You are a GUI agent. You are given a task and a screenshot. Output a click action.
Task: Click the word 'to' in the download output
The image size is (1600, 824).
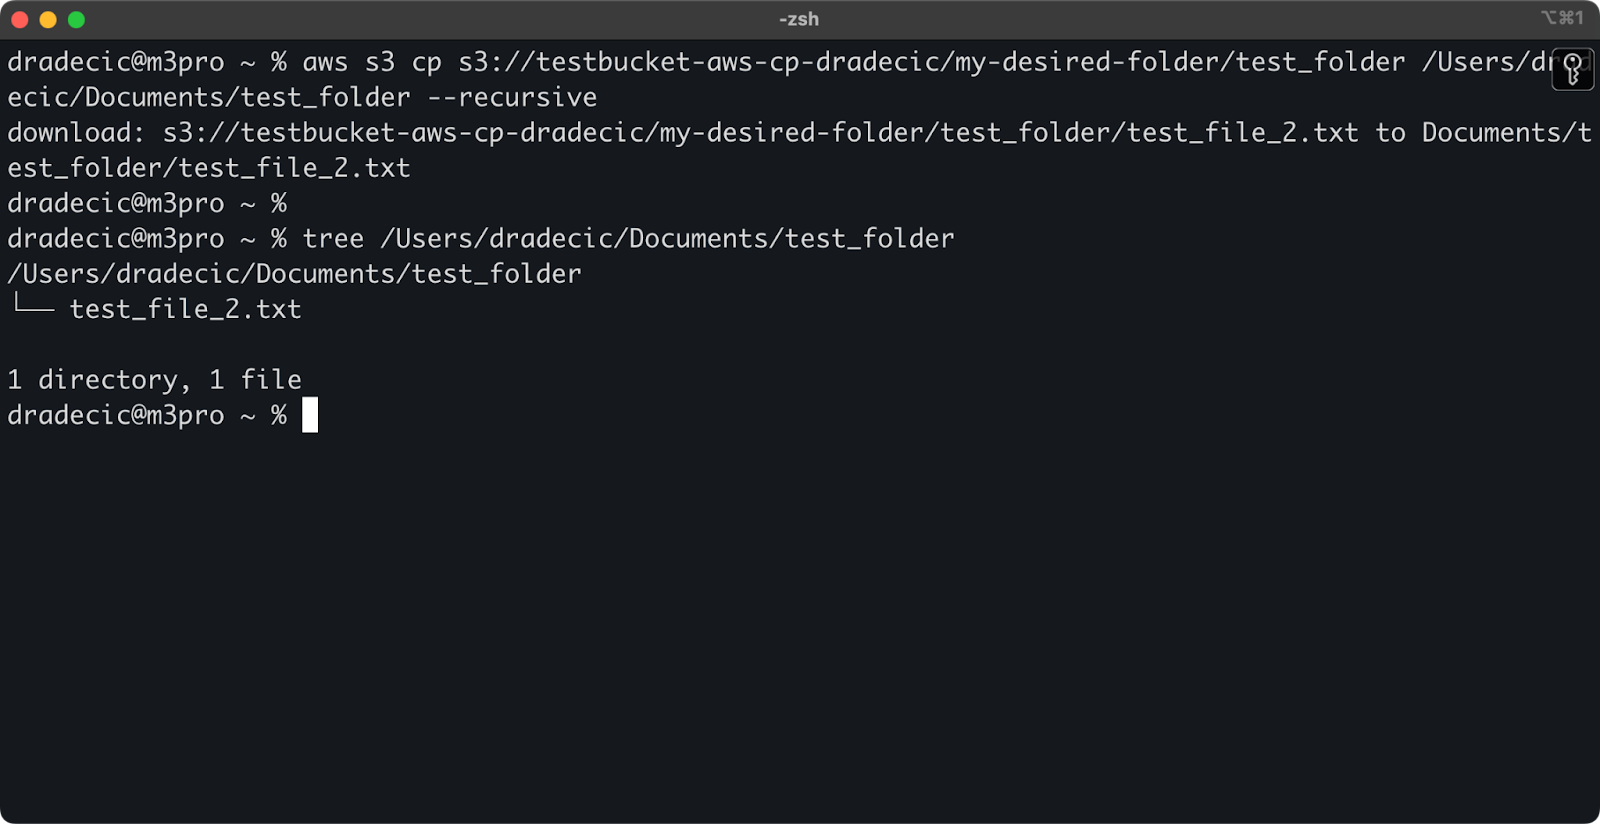tap(1390, 133)
